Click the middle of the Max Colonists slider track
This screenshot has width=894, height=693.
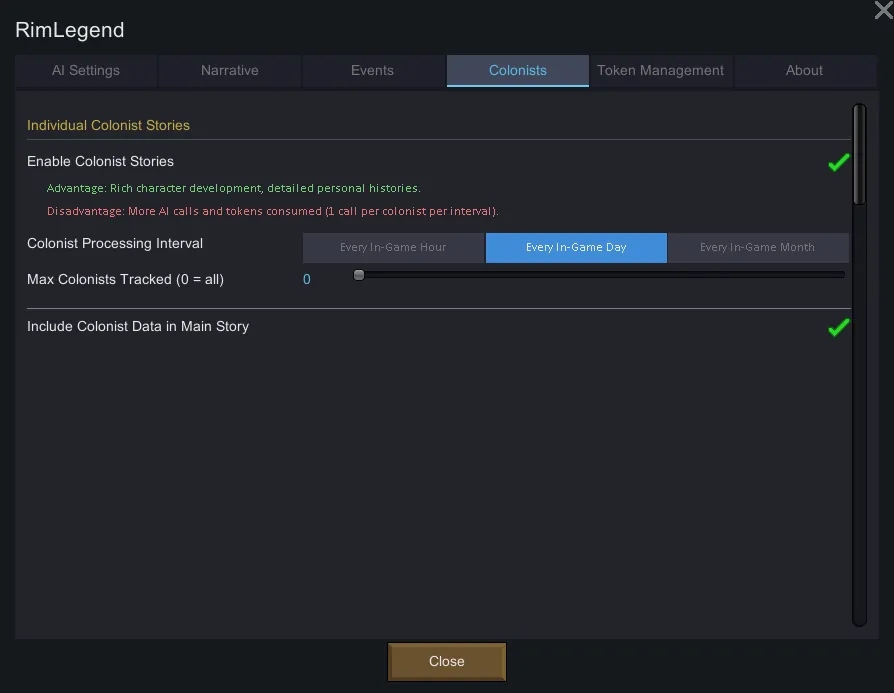point(600,275)
